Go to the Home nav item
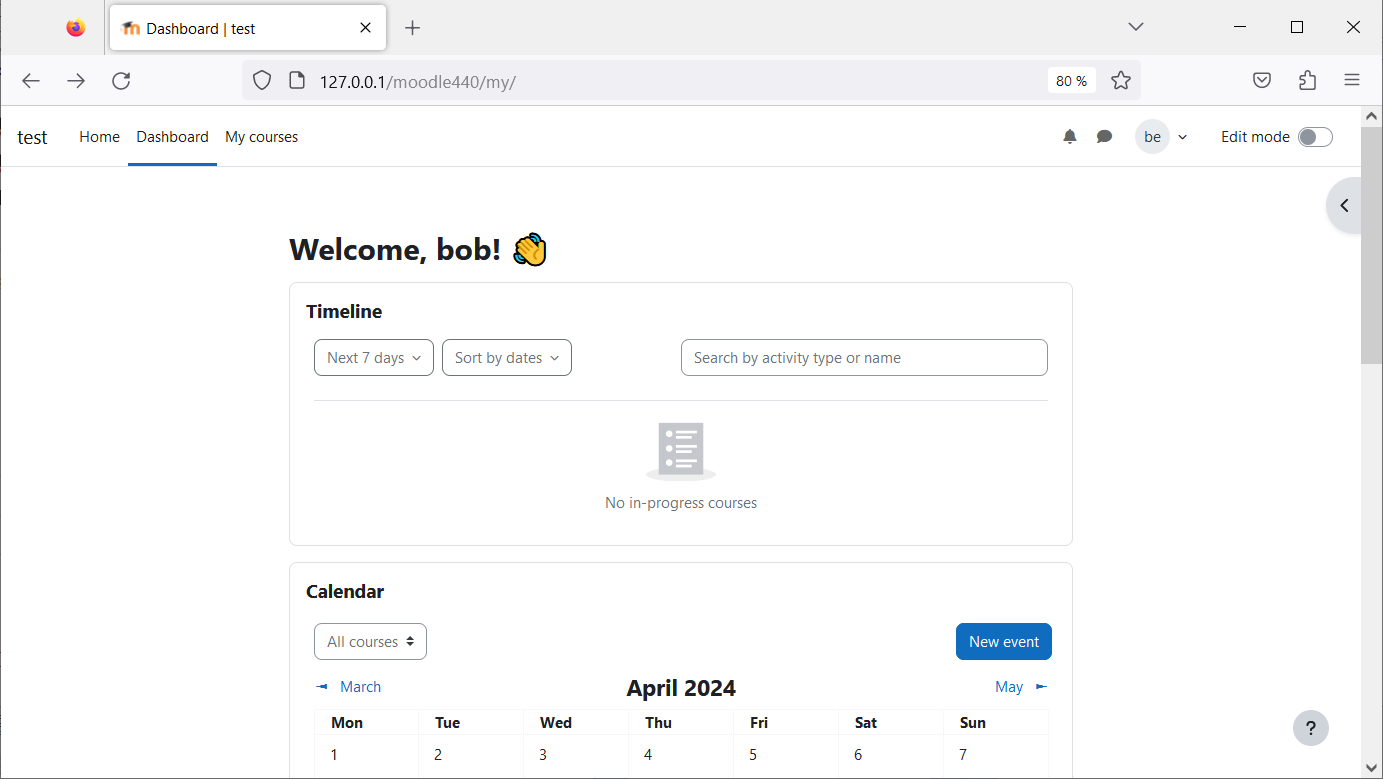Viewport: 1383px width, 779px height. pos(99,137)
